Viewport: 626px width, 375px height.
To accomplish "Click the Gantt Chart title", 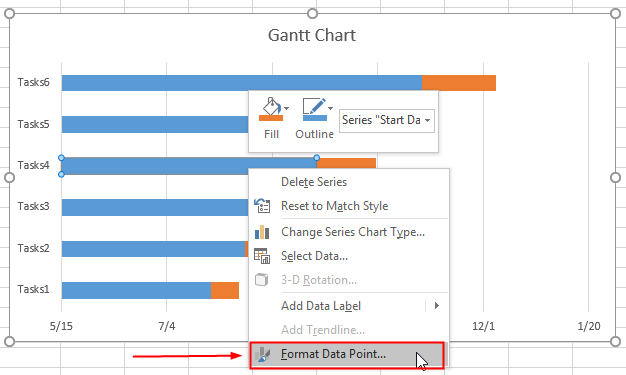I will (312, 35).
